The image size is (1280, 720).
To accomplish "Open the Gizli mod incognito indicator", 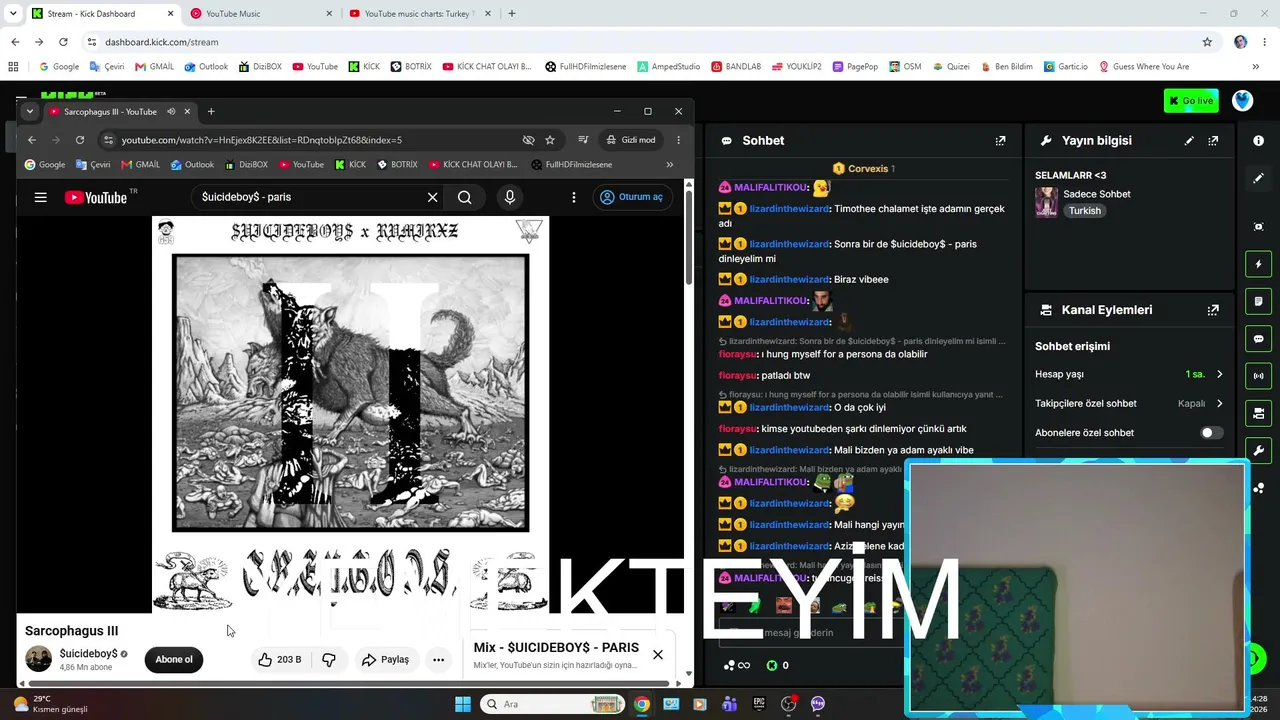I will tap(631, 140).
